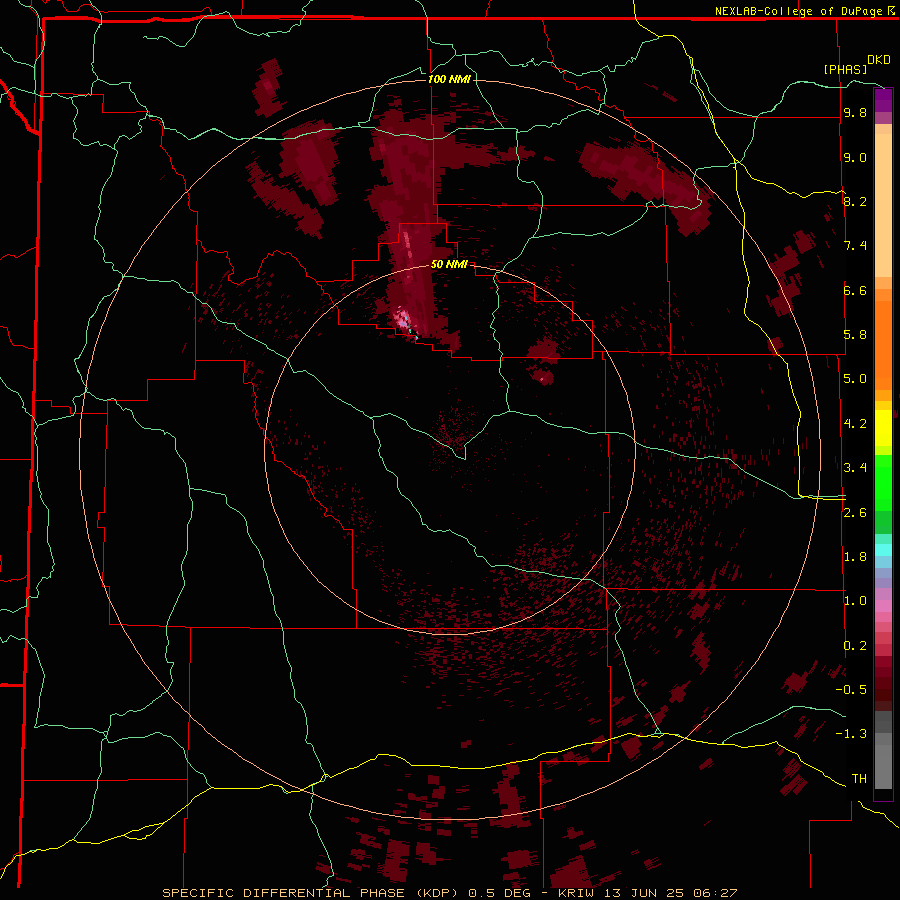Click the 50 NMI range ring label
The height and width of the screenshot is (900, 900).
[x=449, y=265]
